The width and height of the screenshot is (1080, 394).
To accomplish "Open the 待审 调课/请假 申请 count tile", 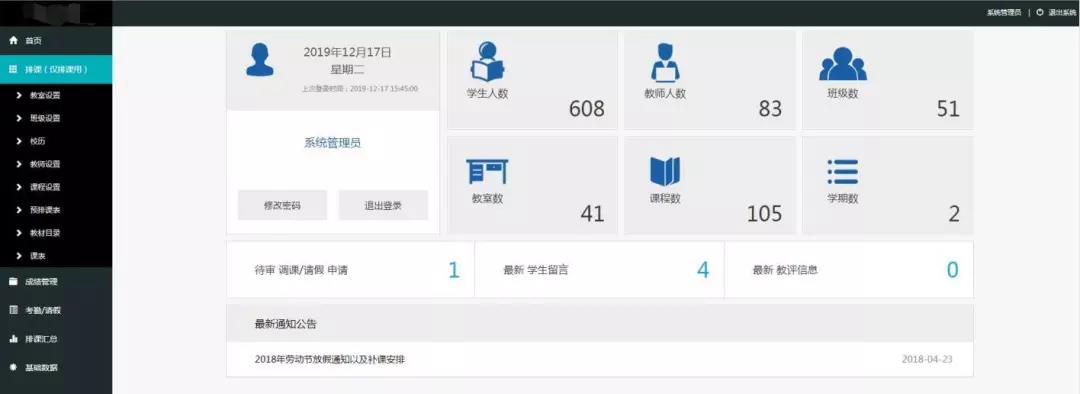I will [x=351, y=270].
